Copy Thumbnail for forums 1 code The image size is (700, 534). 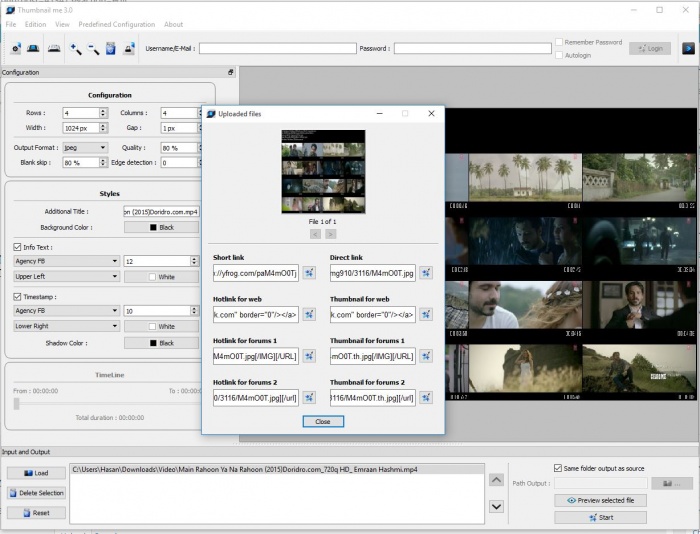coord(426,357)
